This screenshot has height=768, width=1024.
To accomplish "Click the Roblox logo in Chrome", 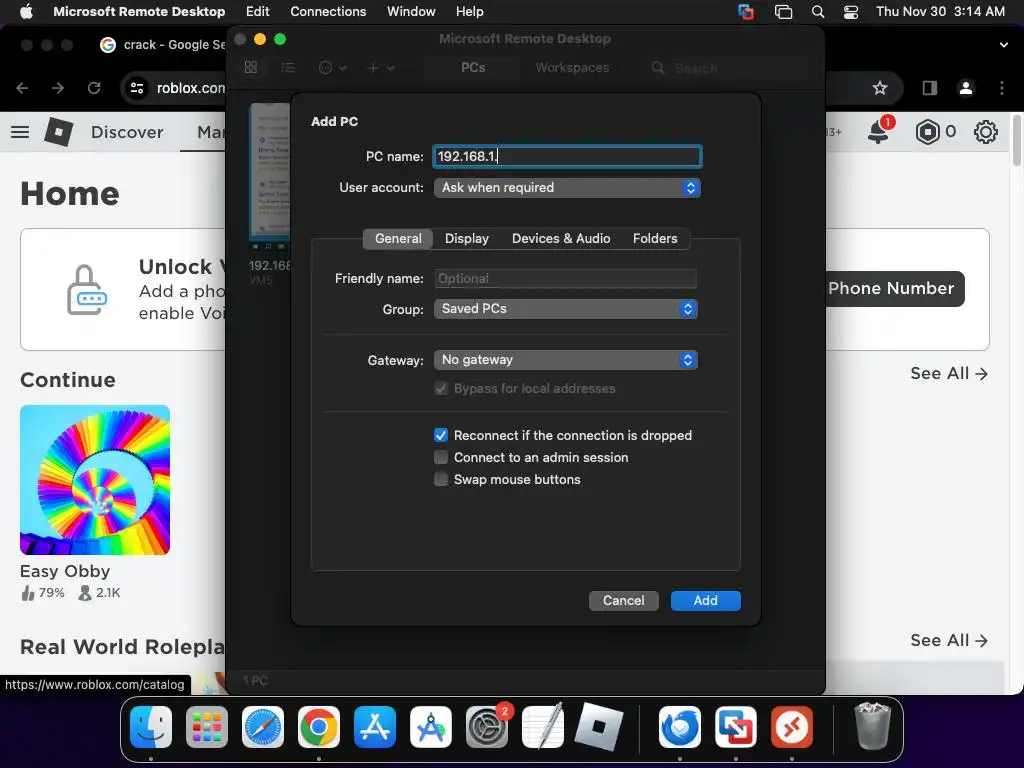I will pos(58,132).
